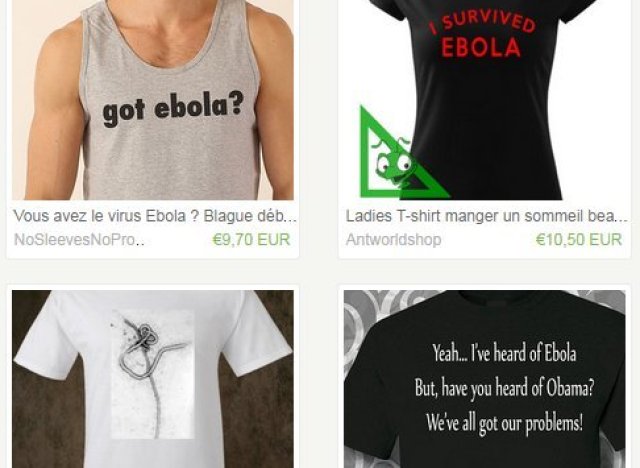Click the €10,50 EUR price
Screen dimensions: 640x468
[579, 240]
